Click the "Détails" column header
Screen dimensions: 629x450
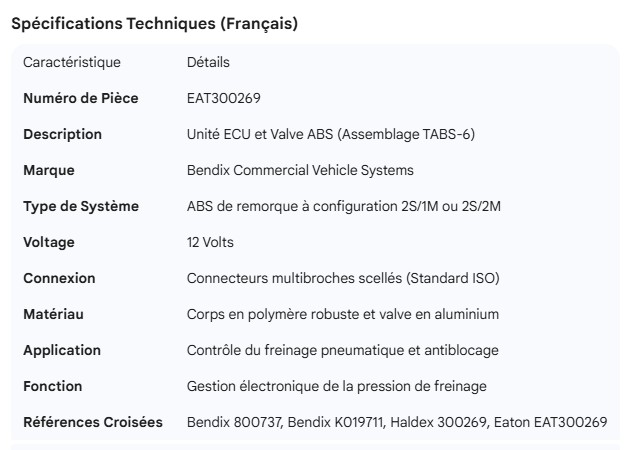[208, 62]
